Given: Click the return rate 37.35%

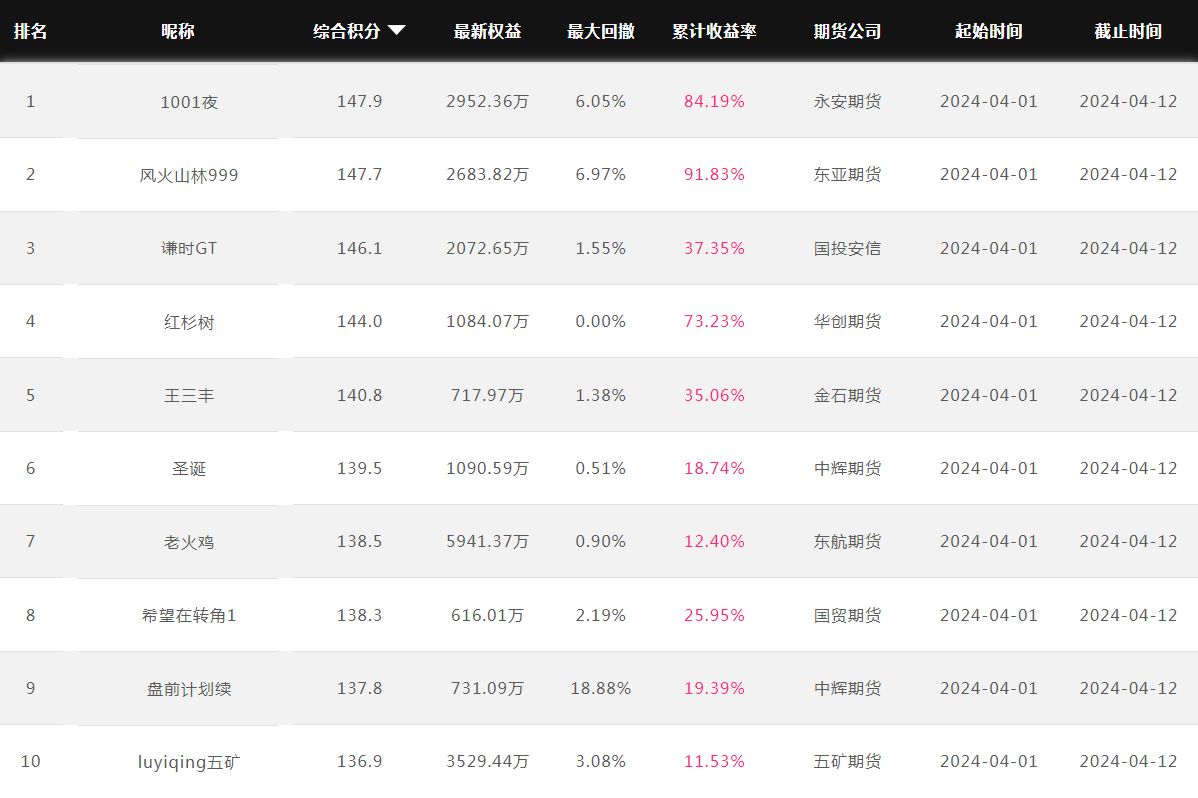Looking at the screenshot, I should [714, 248].
